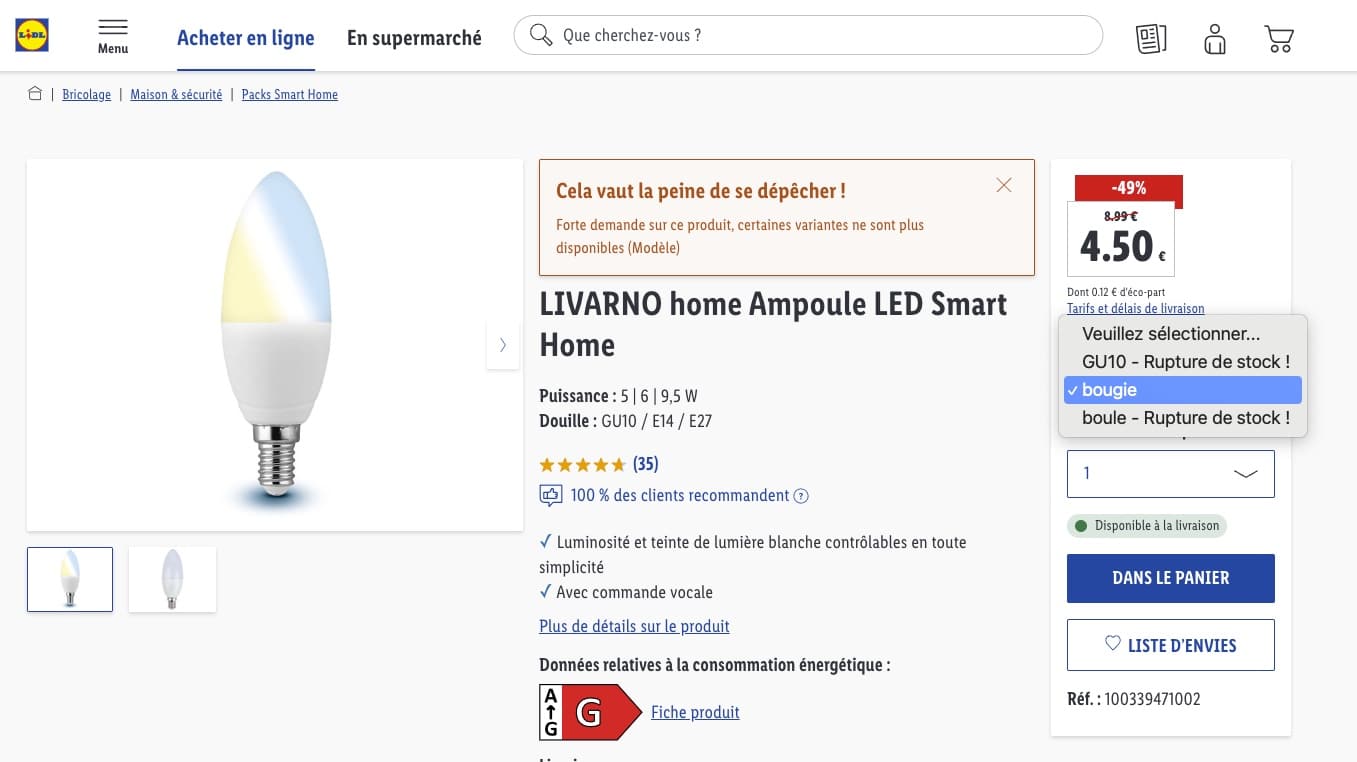
Task: Open the leaflet catalogue icon
Action: coord(1151,38)
